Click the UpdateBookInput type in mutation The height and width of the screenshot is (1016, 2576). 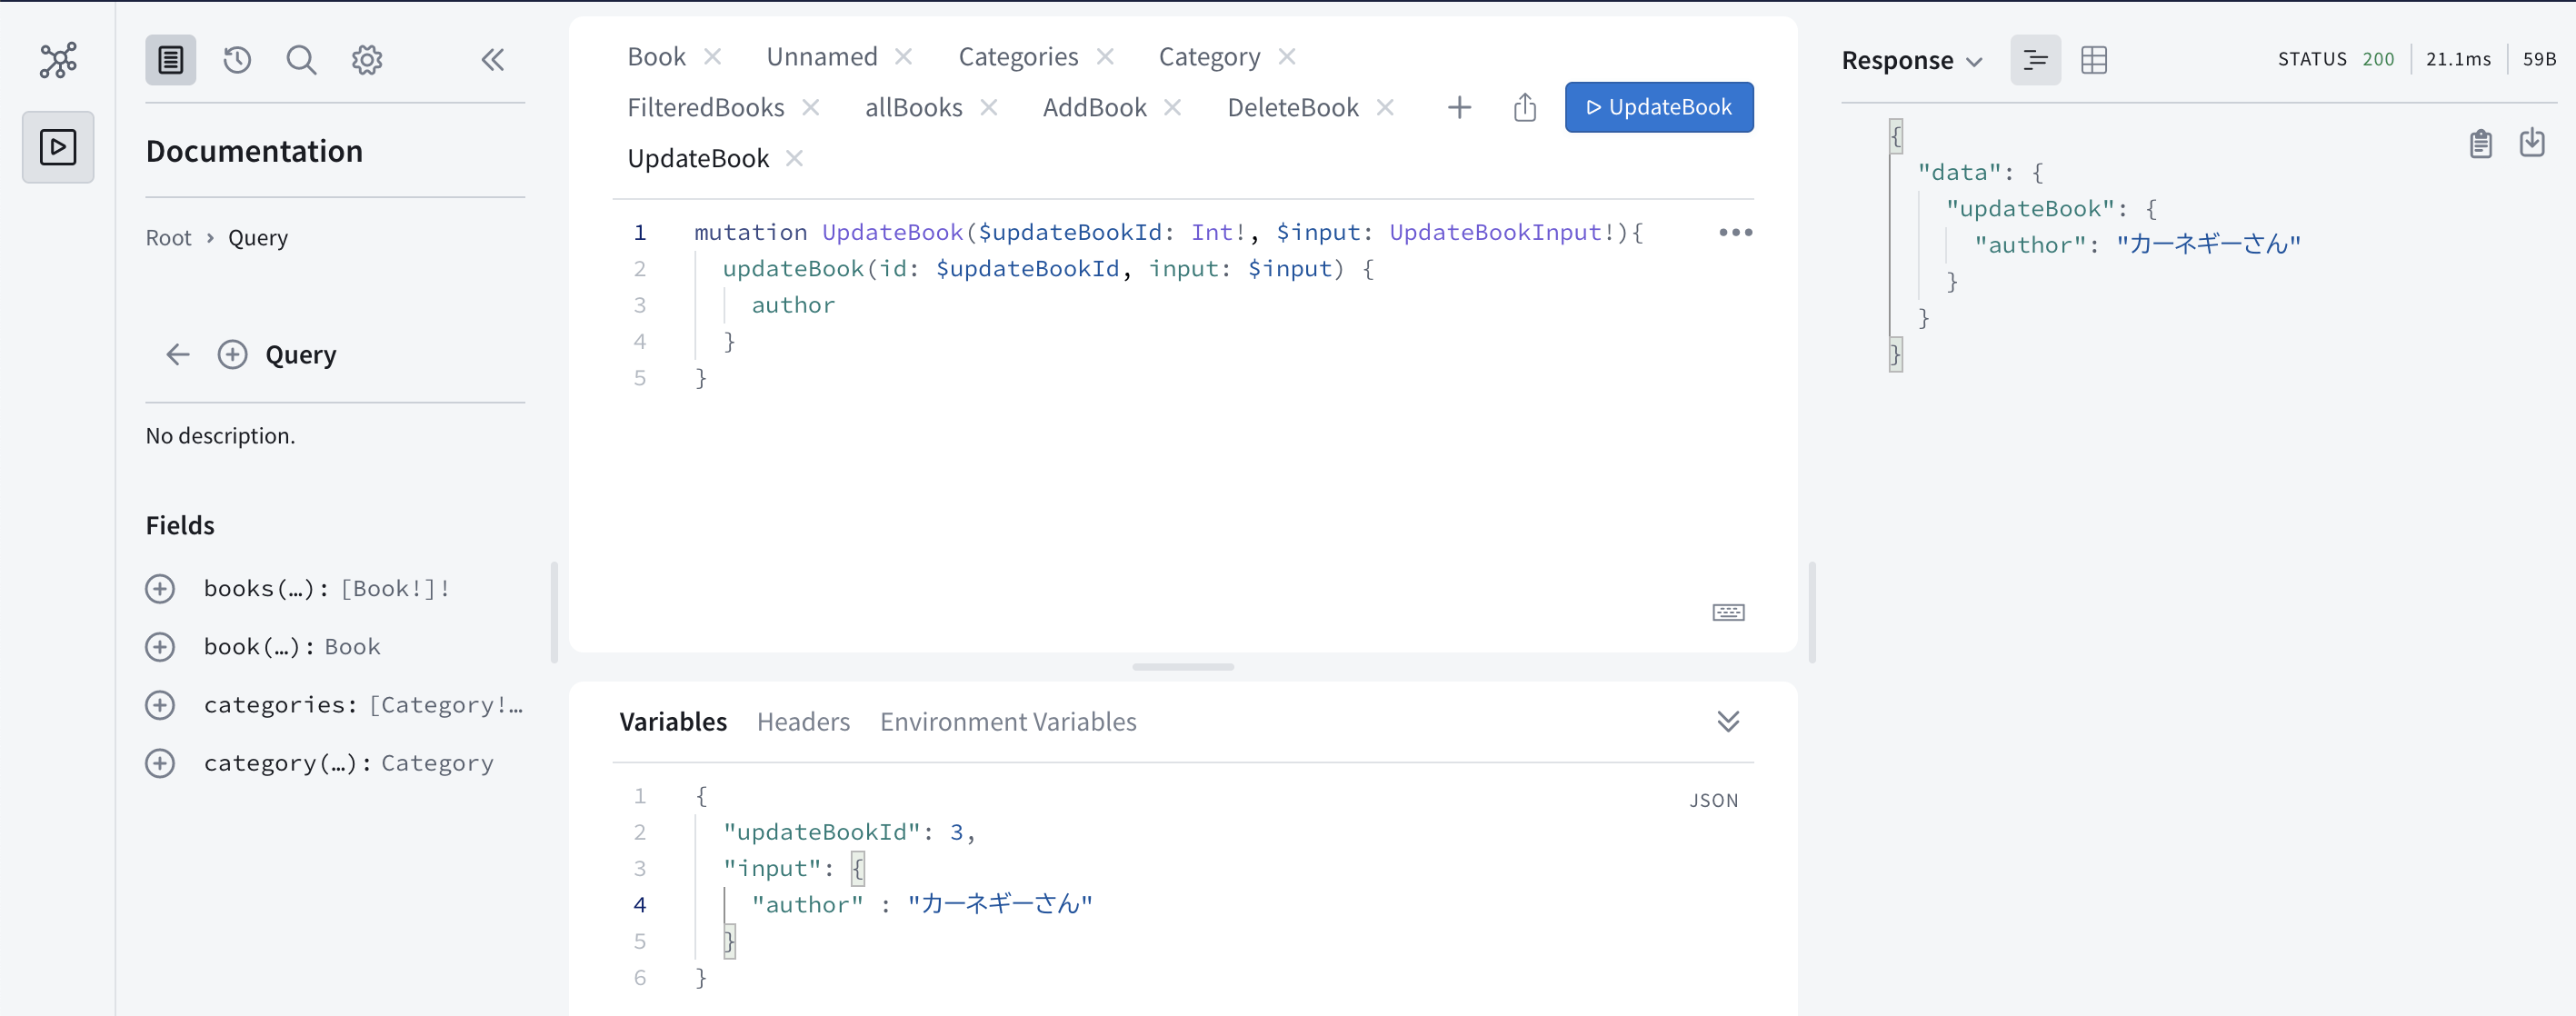coord(1495,232)
